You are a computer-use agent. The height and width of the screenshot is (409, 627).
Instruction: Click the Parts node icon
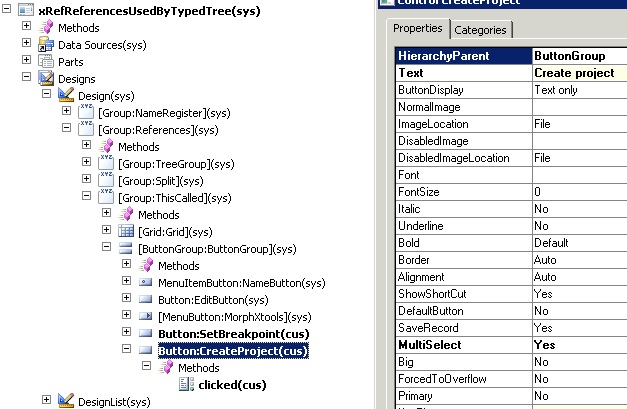(46, 62)
